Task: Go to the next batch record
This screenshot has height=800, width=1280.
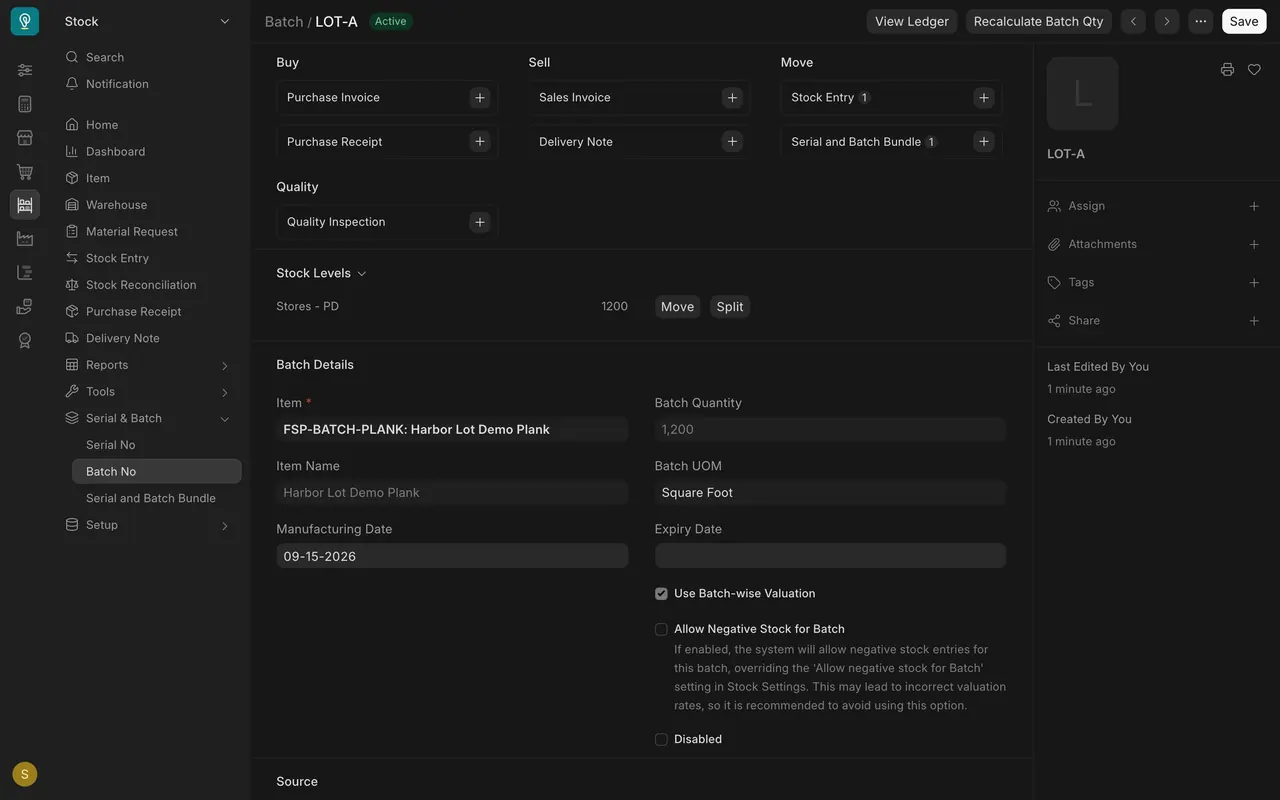Action: pyautogui.click(x=1167, y=21)
